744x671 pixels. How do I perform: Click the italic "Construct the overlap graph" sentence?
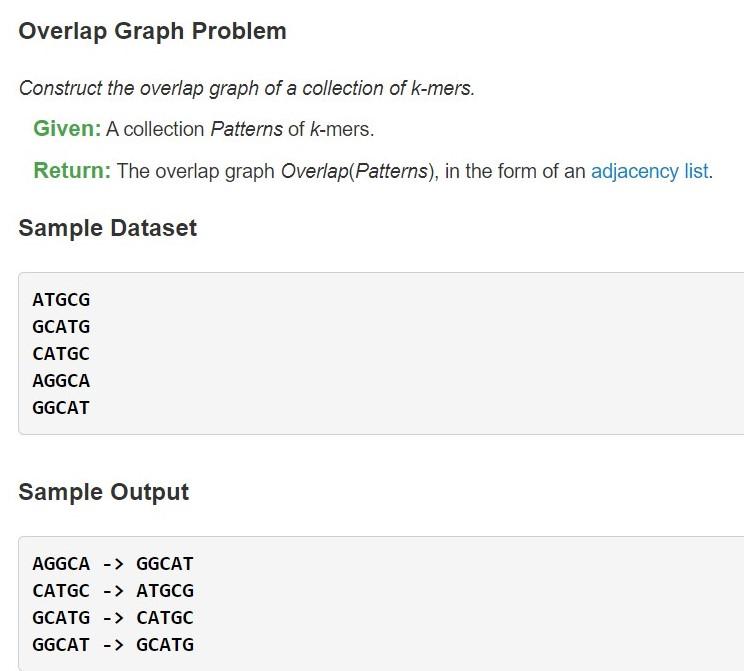click(x=246, y=88)
